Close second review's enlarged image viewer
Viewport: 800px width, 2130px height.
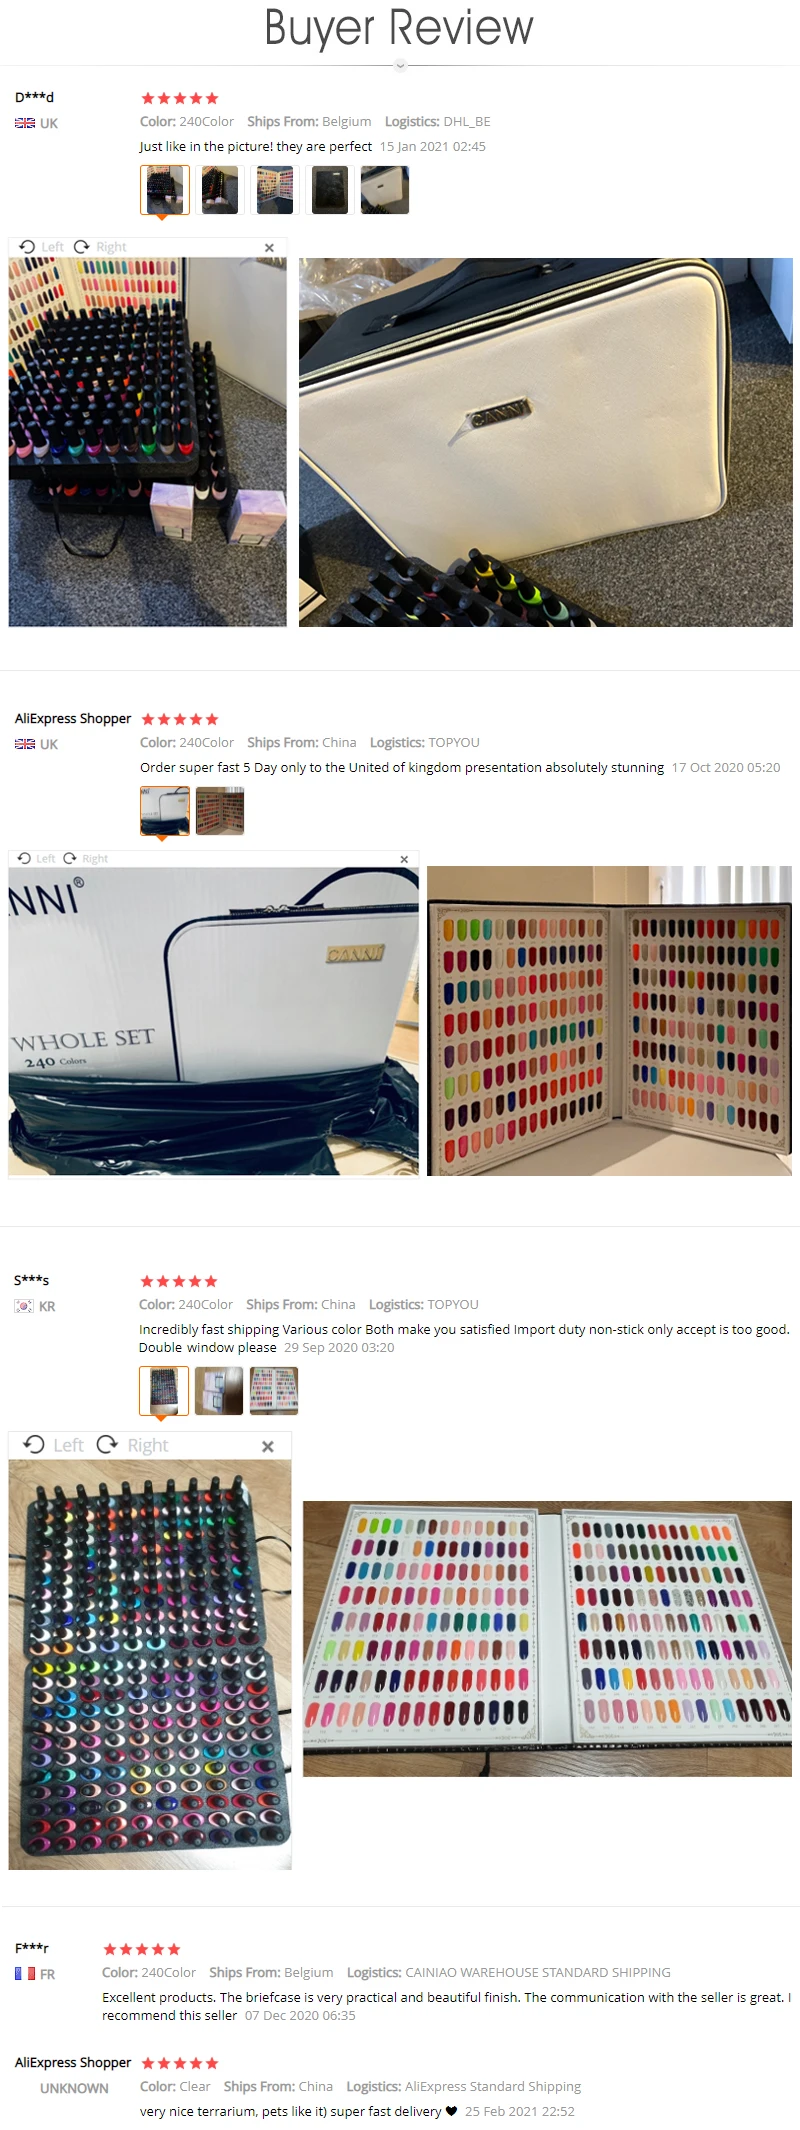pos(404,860)
